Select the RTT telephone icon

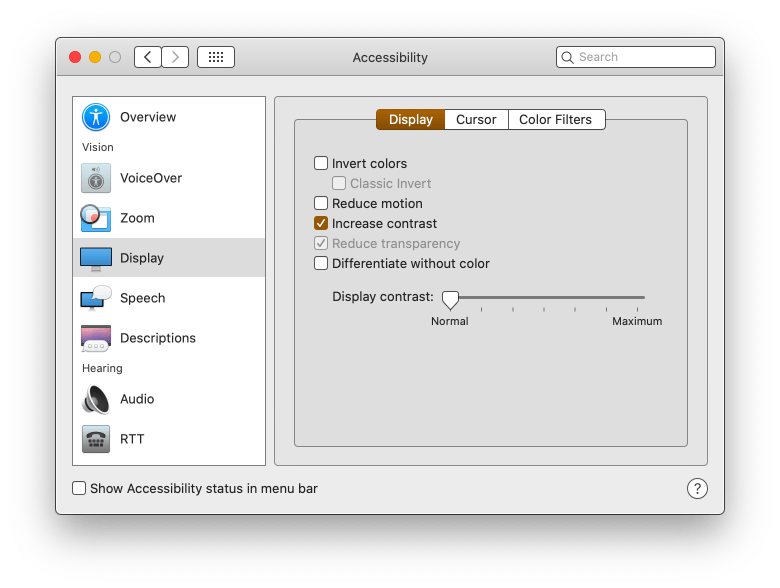(x=96, y=439)
